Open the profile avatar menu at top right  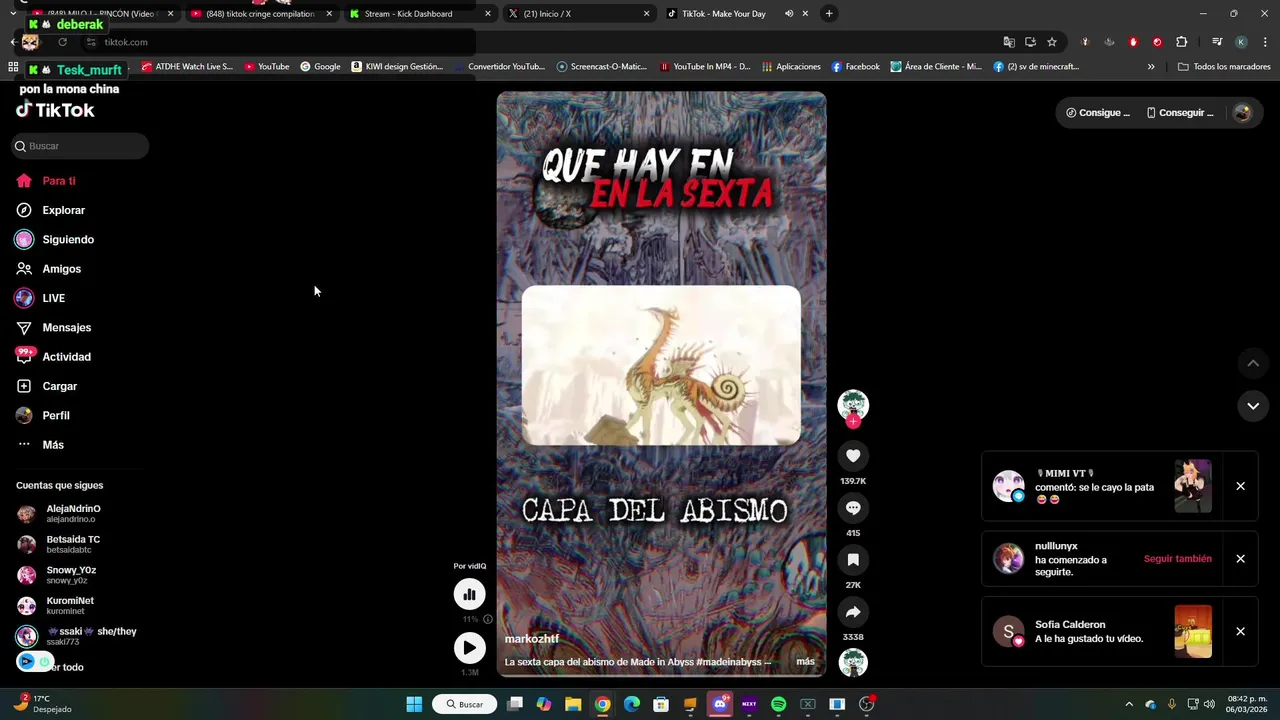(1243, 113)
